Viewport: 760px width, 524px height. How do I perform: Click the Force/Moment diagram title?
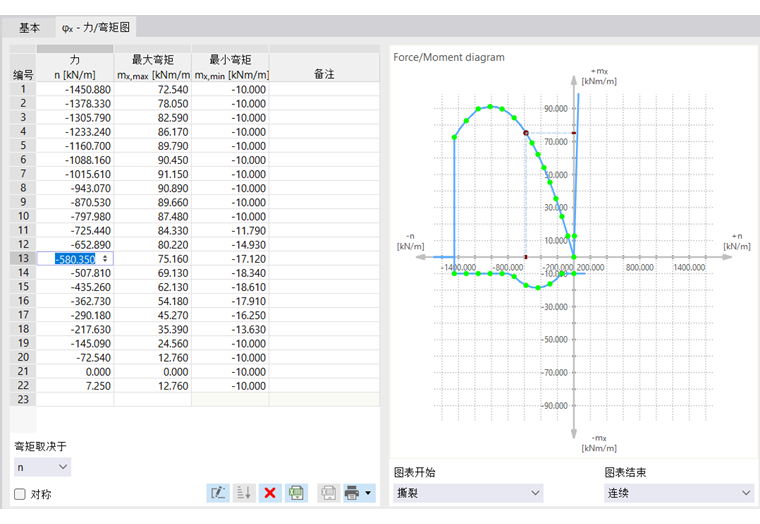(449, 57)
